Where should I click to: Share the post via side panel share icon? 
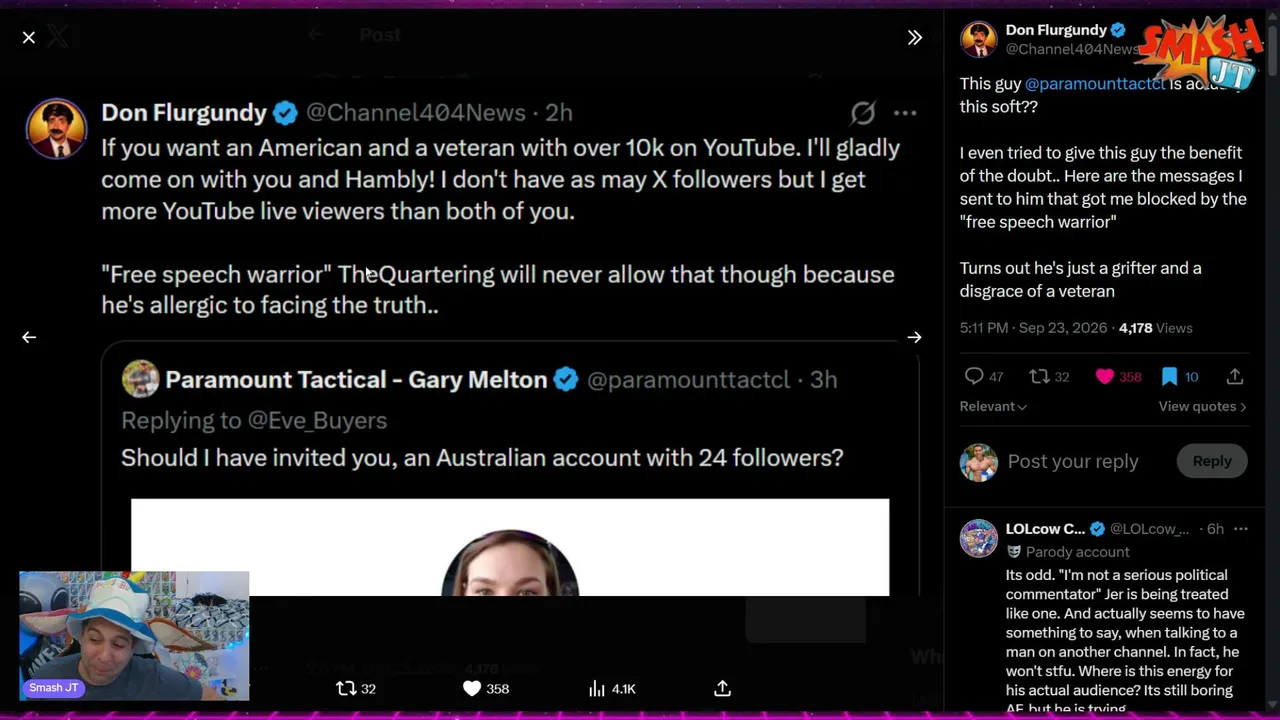[1235, 376]
